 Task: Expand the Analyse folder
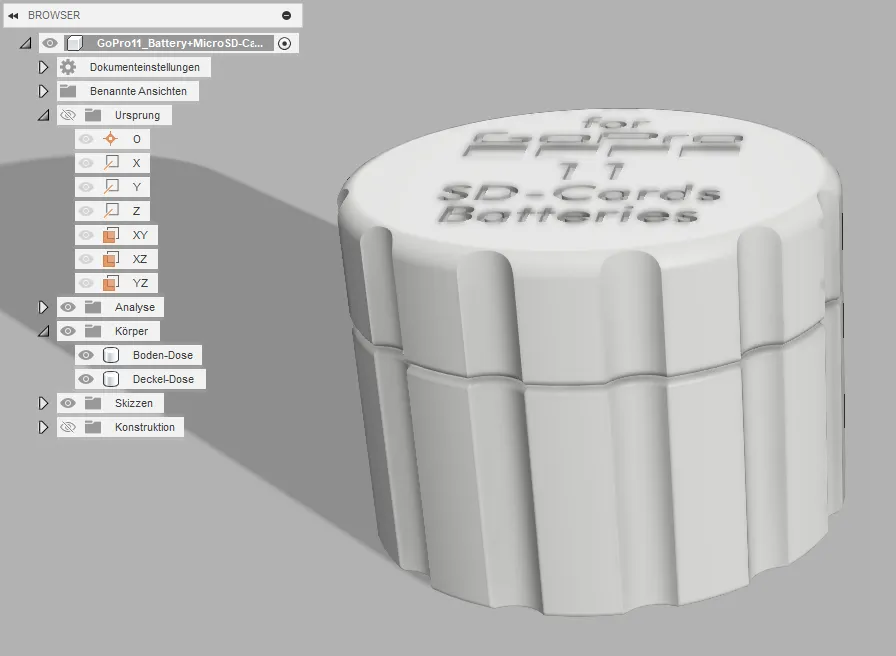[43, 307]
